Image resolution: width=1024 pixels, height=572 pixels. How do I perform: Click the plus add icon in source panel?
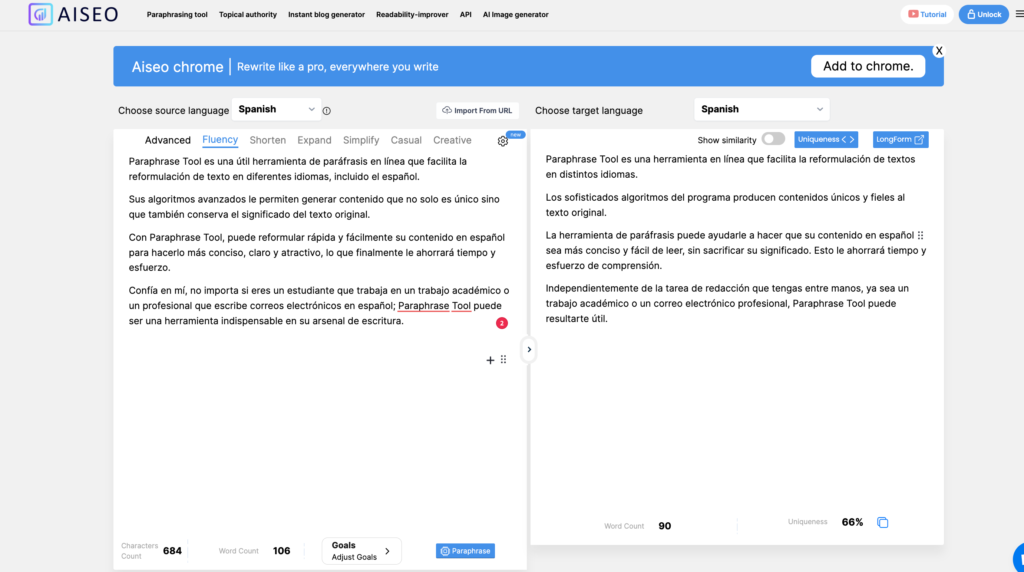pos(490,360)
